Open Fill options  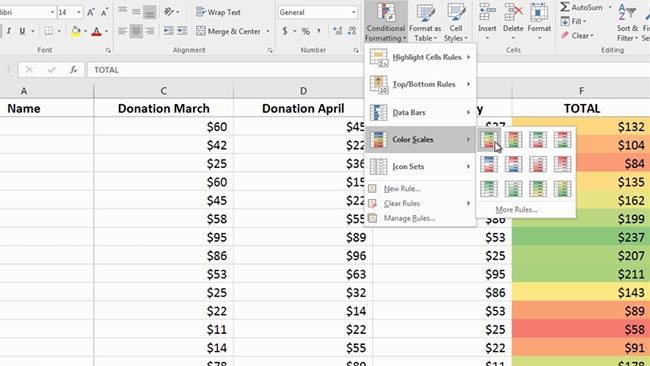pos(574,21)
